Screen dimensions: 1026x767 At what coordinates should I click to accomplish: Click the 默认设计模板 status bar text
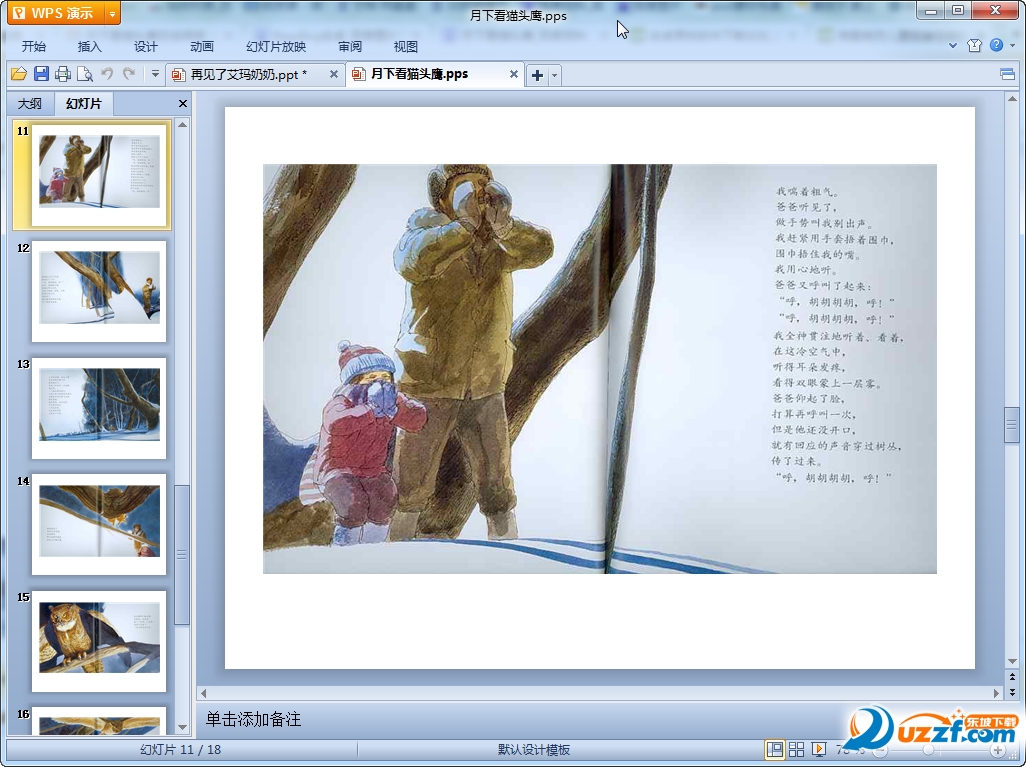point(533,749)
